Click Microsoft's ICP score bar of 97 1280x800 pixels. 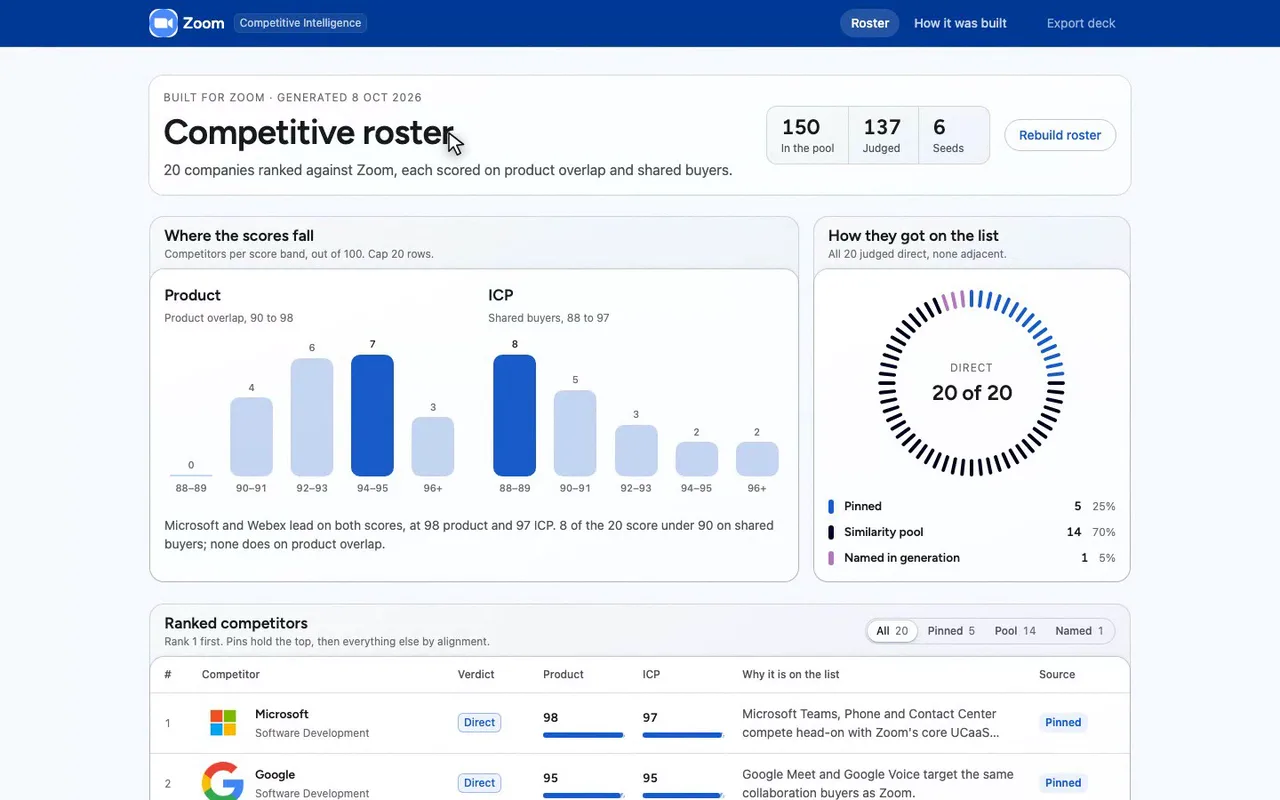[x=683, y=735]
